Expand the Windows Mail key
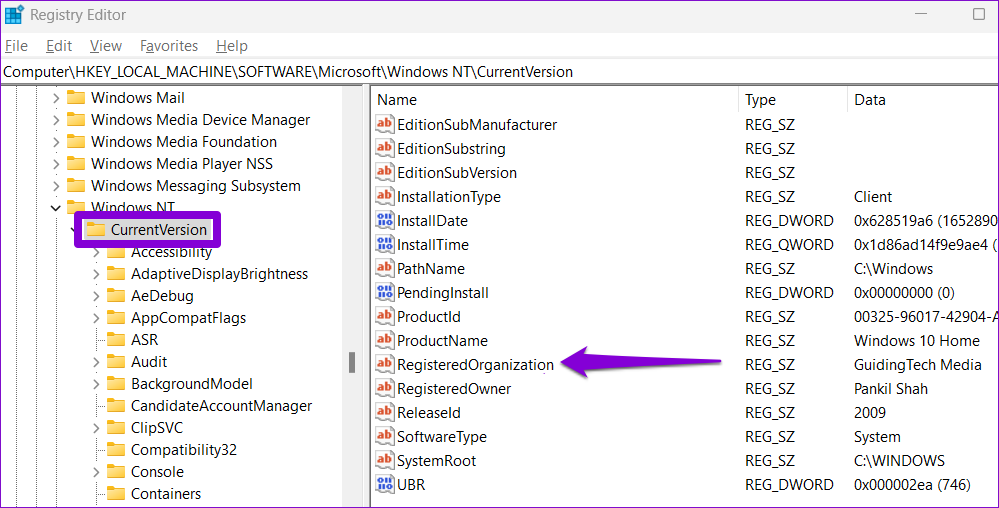This screenshot has width=999, height=508. pos(55,98)
